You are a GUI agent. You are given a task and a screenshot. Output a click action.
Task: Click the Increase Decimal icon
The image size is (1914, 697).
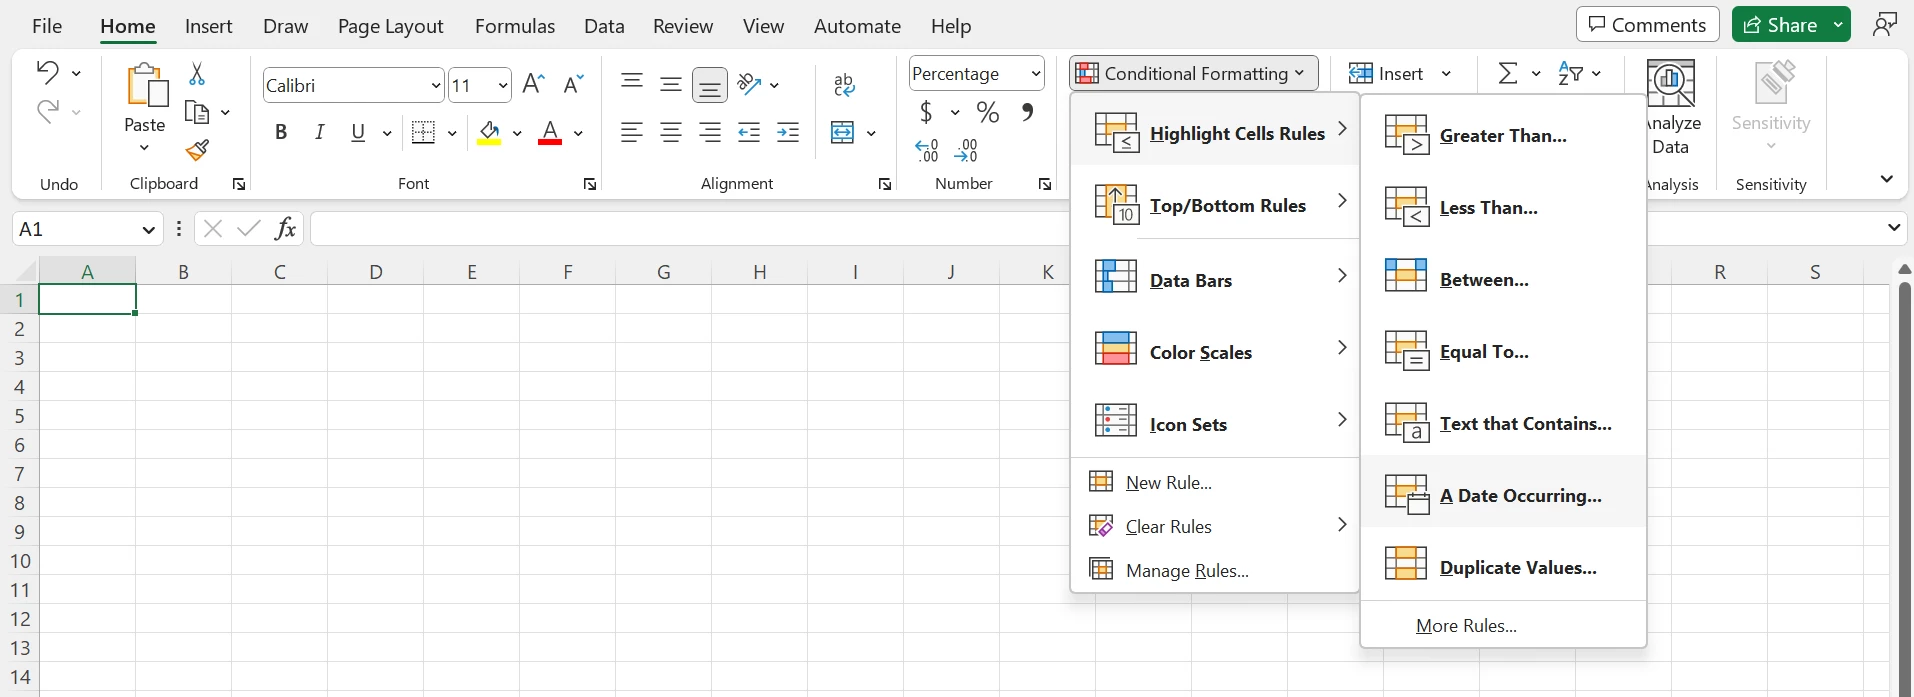coord(927,151)
